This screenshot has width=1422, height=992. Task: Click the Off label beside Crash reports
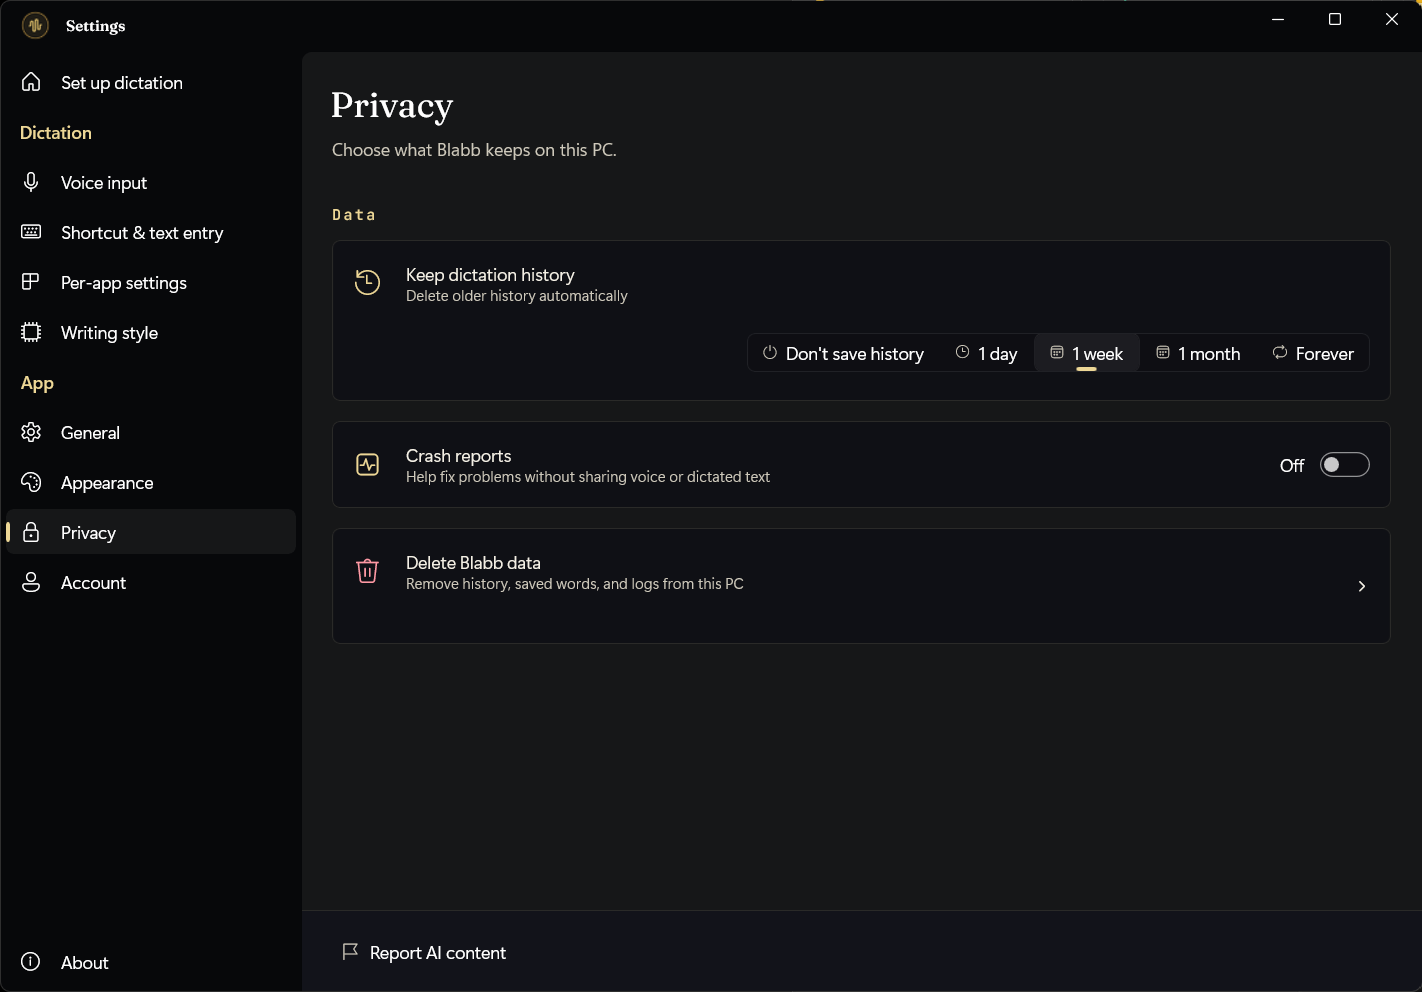click(1292, 465)
